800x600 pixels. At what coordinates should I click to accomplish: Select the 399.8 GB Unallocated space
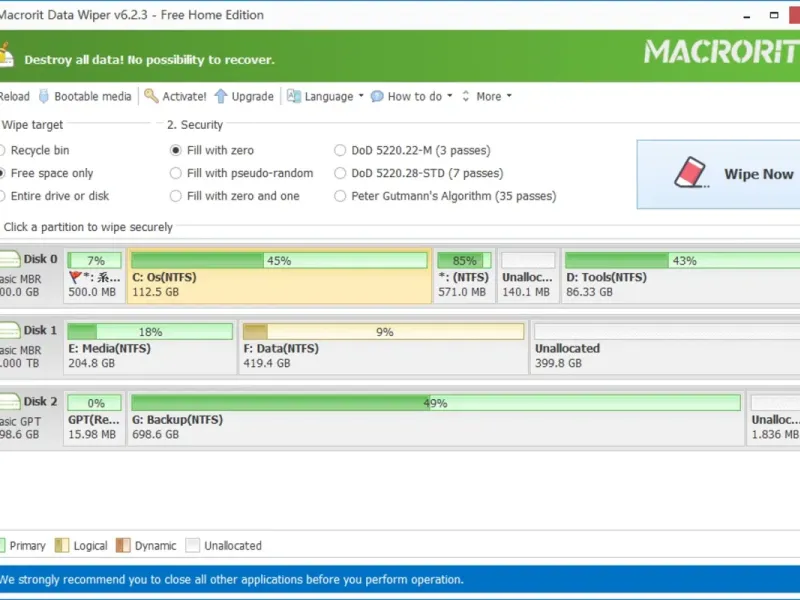click(x=665, y=347)
